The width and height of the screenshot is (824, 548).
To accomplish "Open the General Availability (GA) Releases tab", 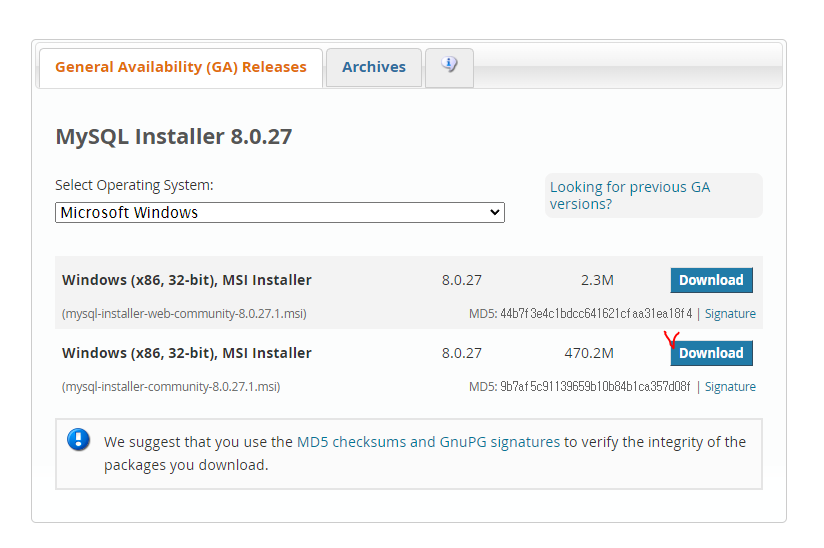I will point(181,68).
